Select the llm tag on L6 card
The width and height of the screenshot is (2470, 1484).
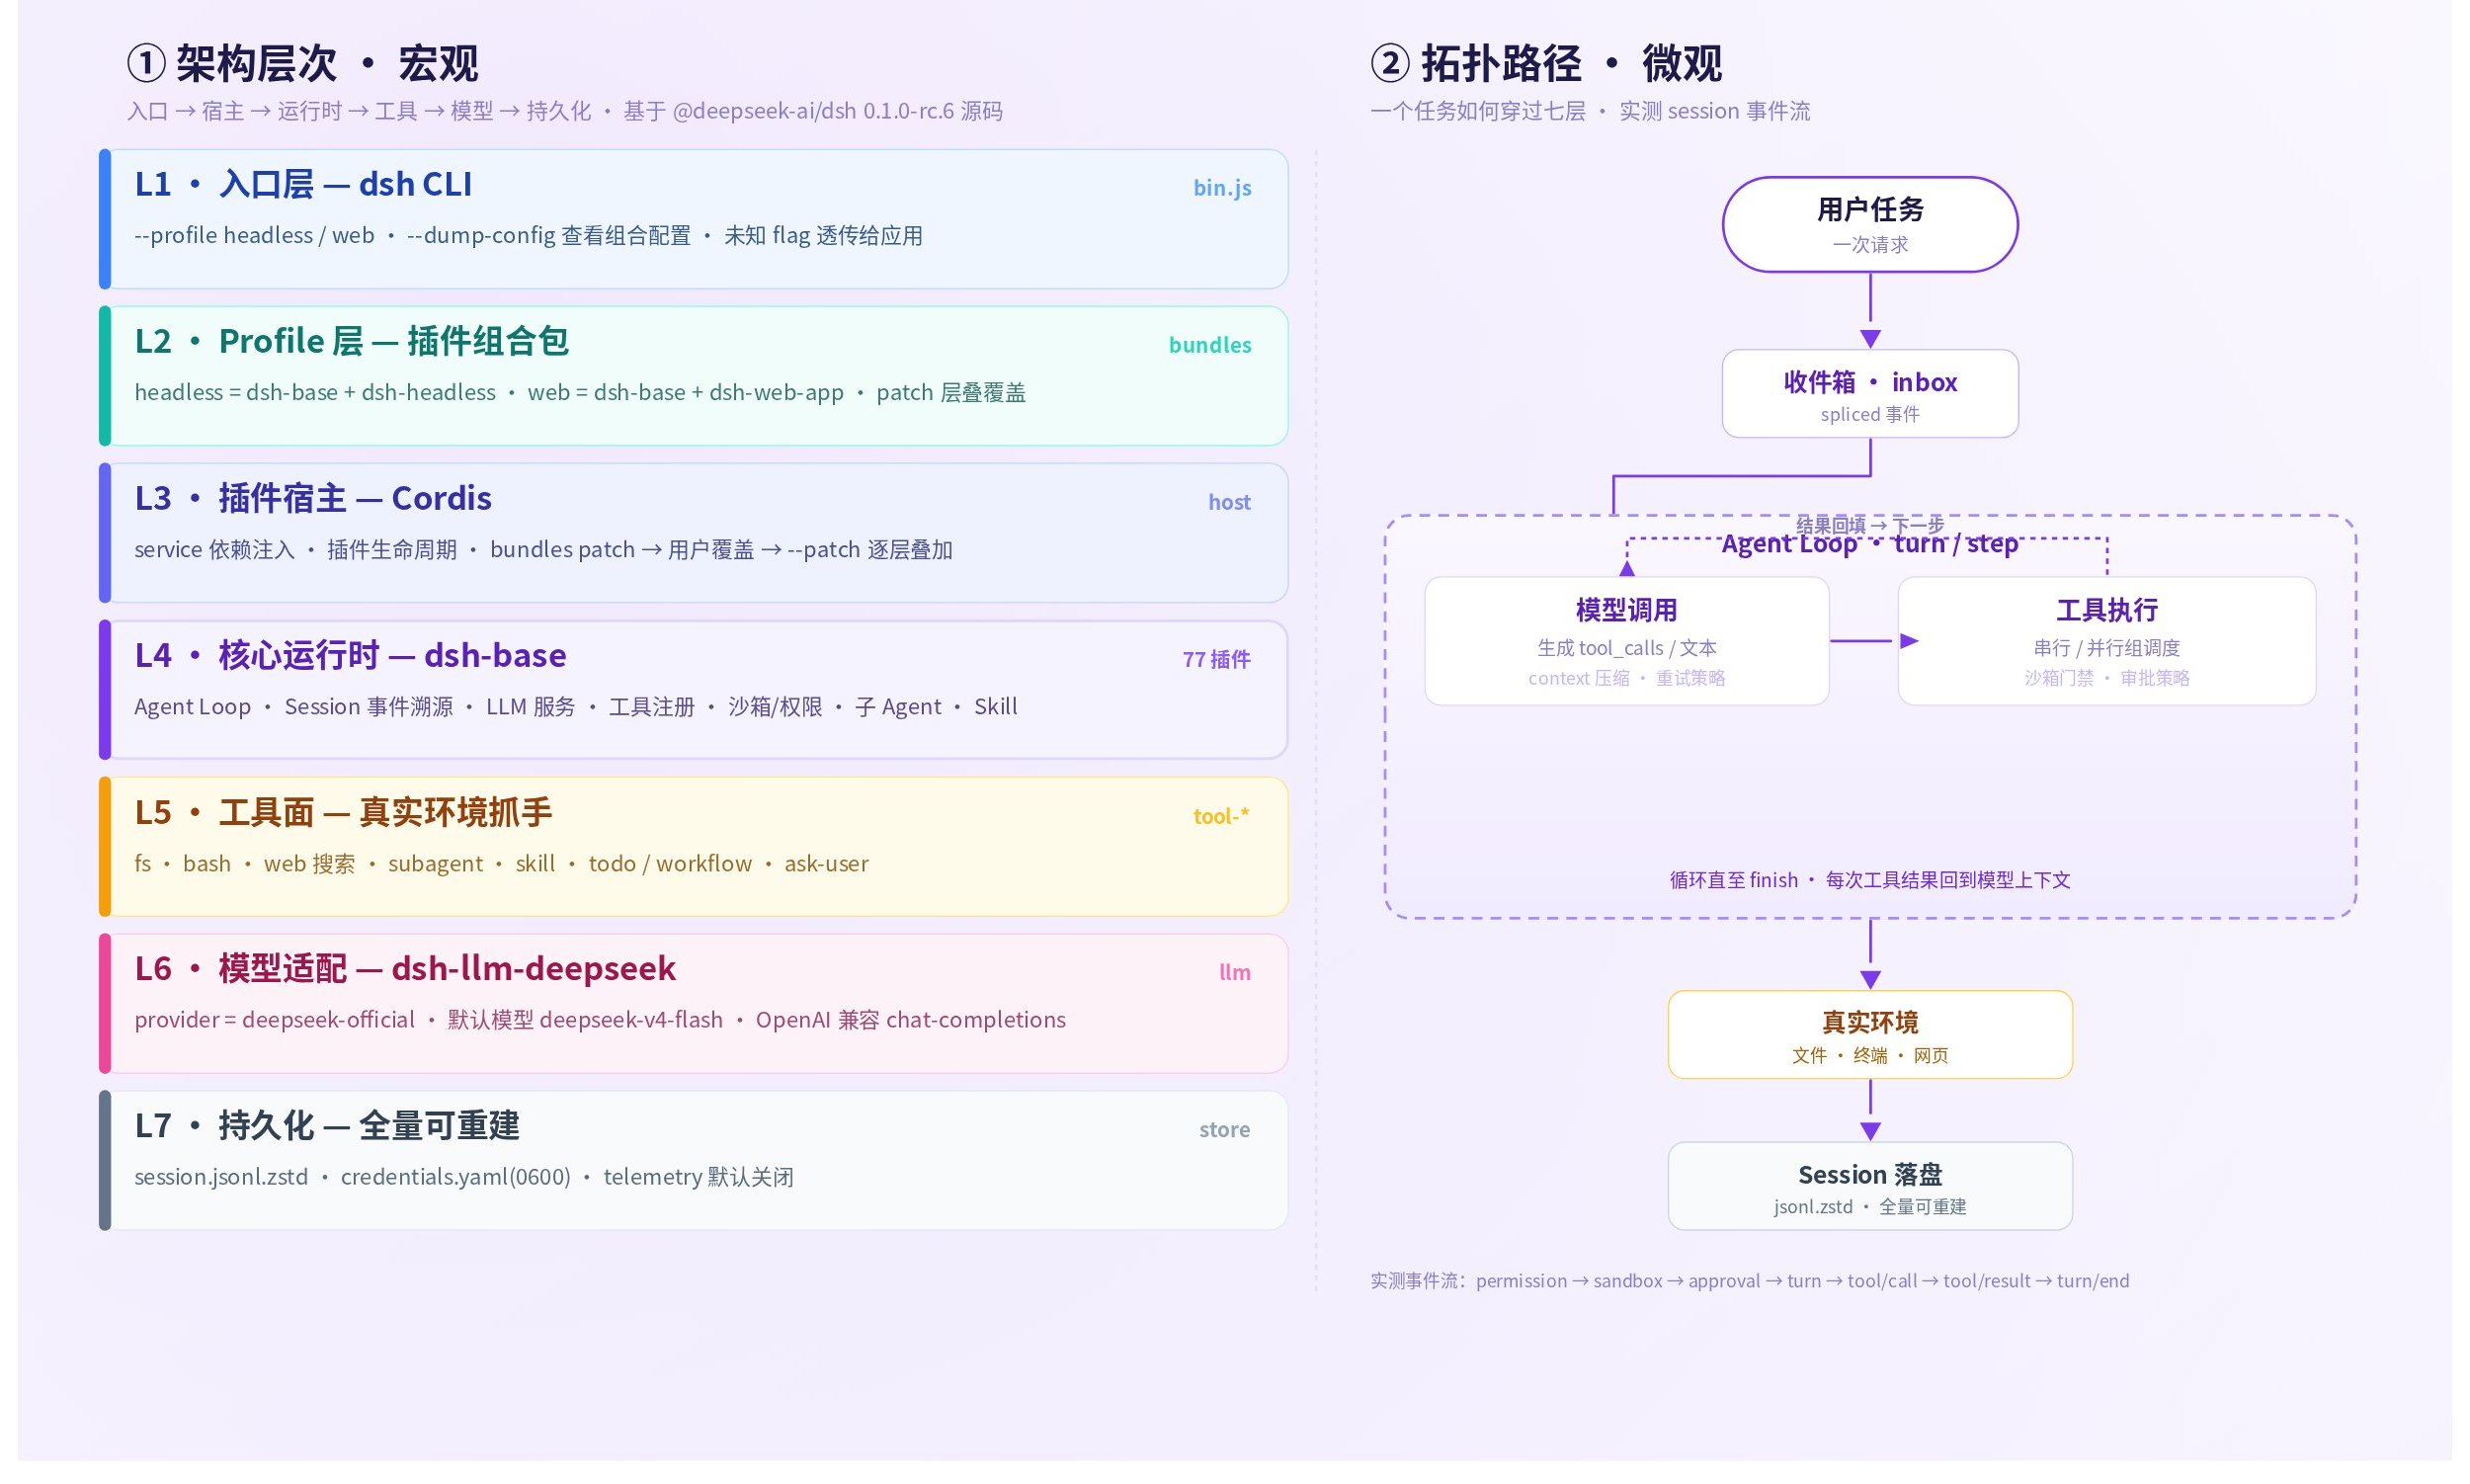[1235, 972]
